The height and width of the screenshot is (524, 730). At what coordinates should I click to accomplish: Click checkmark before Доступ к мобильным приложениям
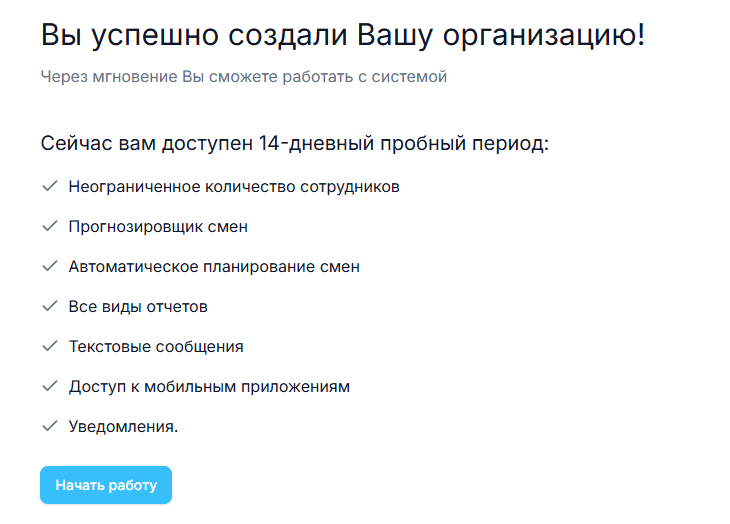pyautogui.click(x=49, y=386)
